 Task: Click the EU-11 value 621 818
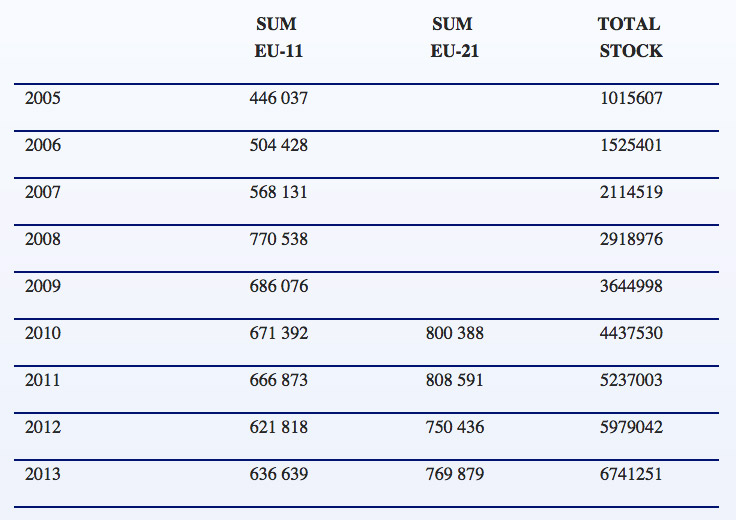pos(278,427)
